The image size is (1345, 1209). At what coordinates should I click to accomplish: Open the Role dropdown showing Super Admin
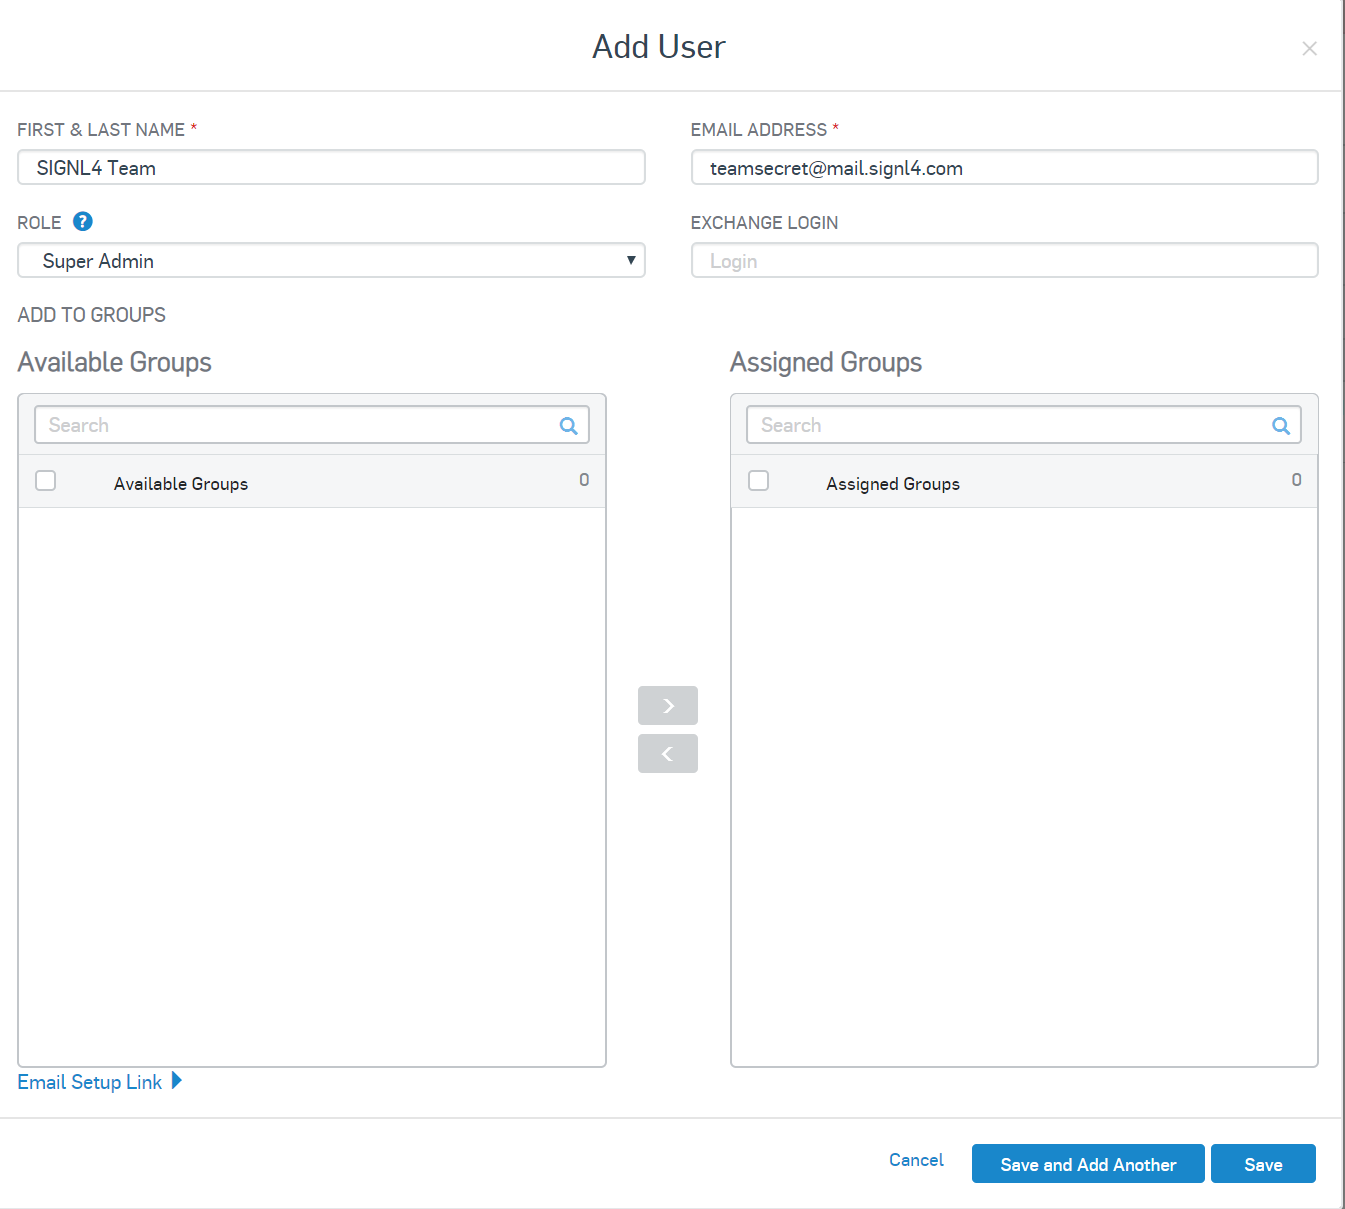331,260
